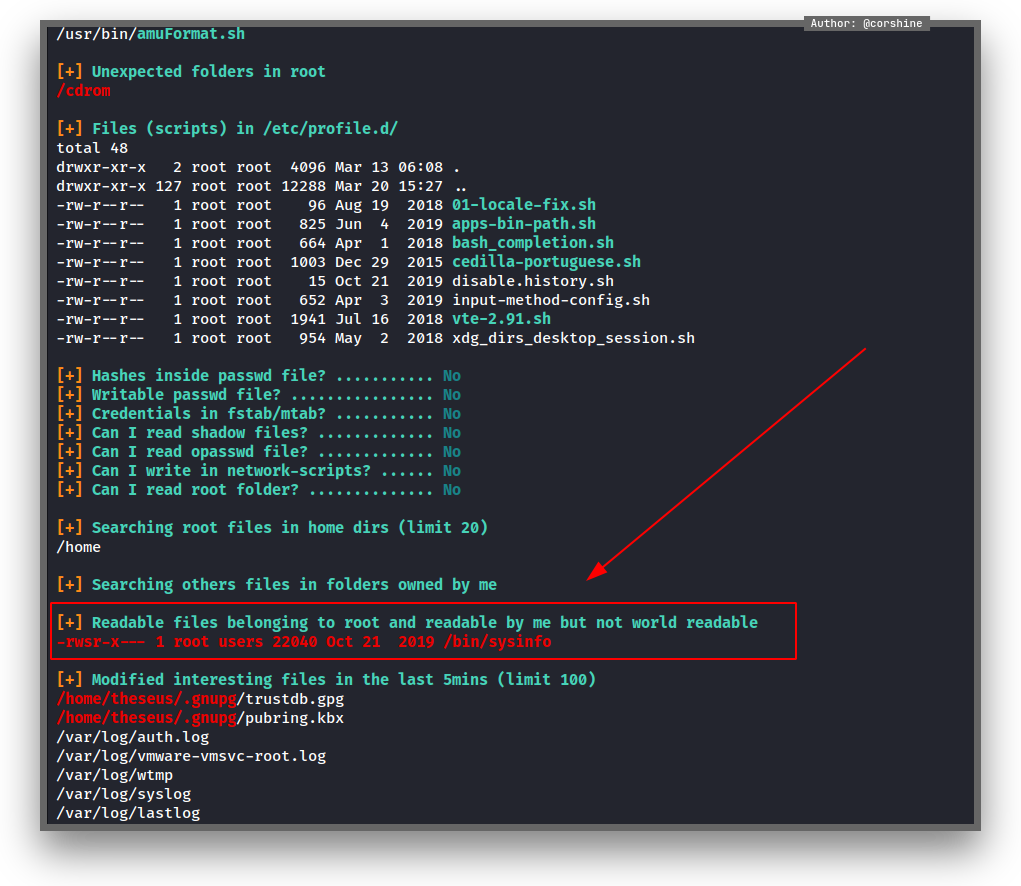
Task: Click the 01-locale-fix.sh file name
Action: [523, 205]
